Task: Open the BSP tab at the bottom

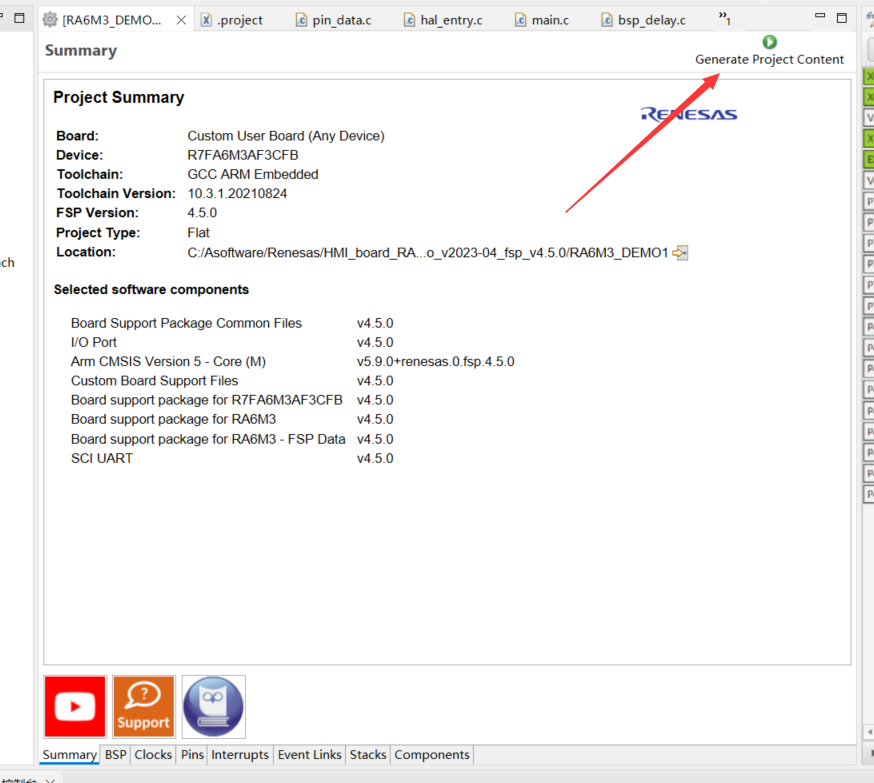Action: point(115,755)
